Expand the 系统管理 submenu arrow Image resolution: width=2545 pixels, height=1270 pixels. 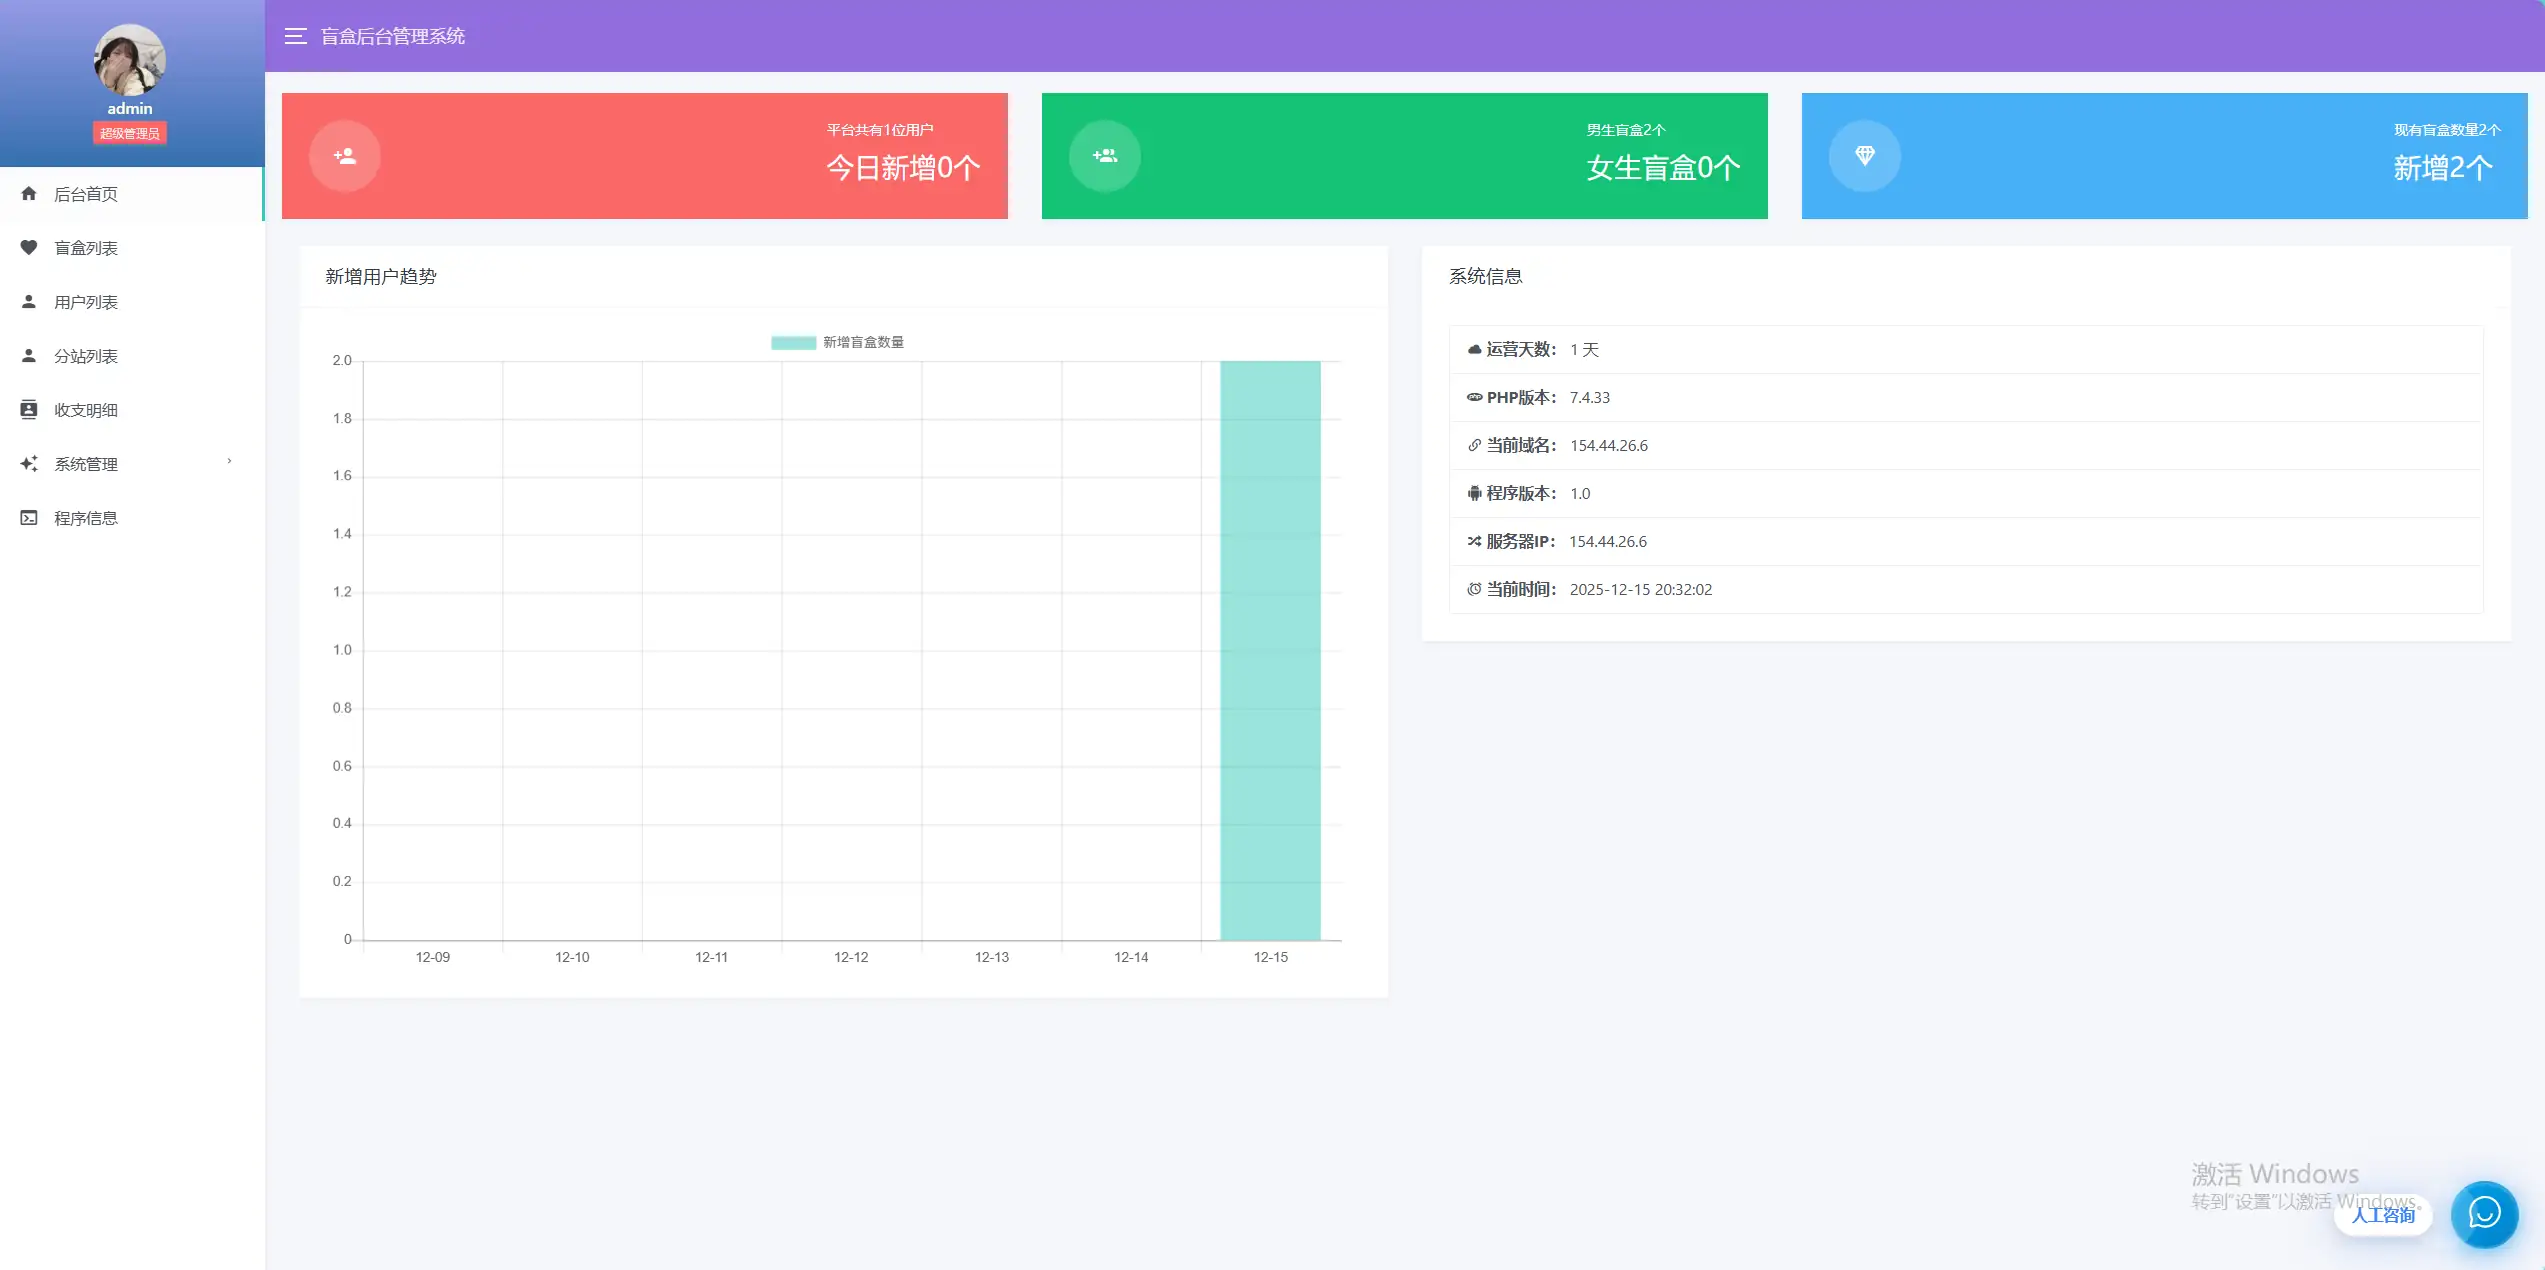point(229,462)
